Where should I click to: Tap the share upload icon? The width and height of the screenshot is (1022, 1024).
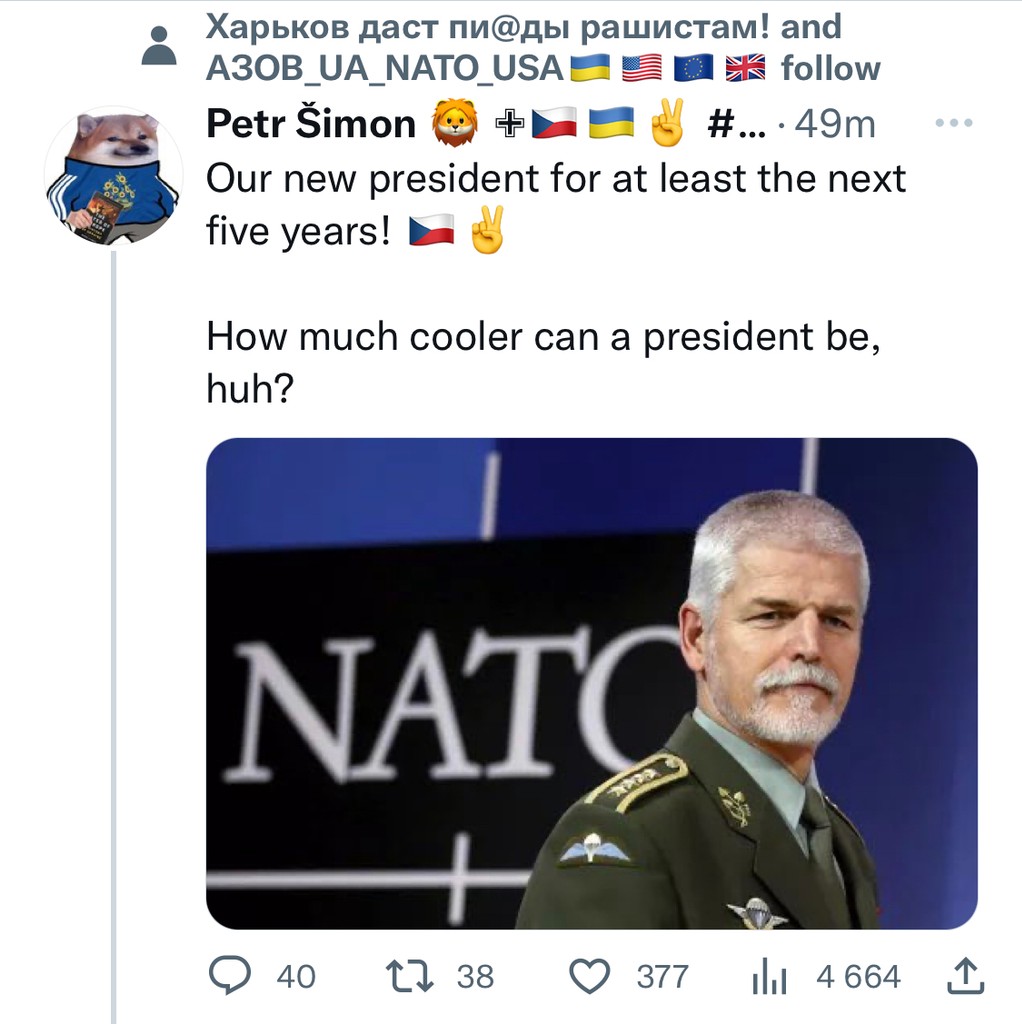click(x=965, y=975)
